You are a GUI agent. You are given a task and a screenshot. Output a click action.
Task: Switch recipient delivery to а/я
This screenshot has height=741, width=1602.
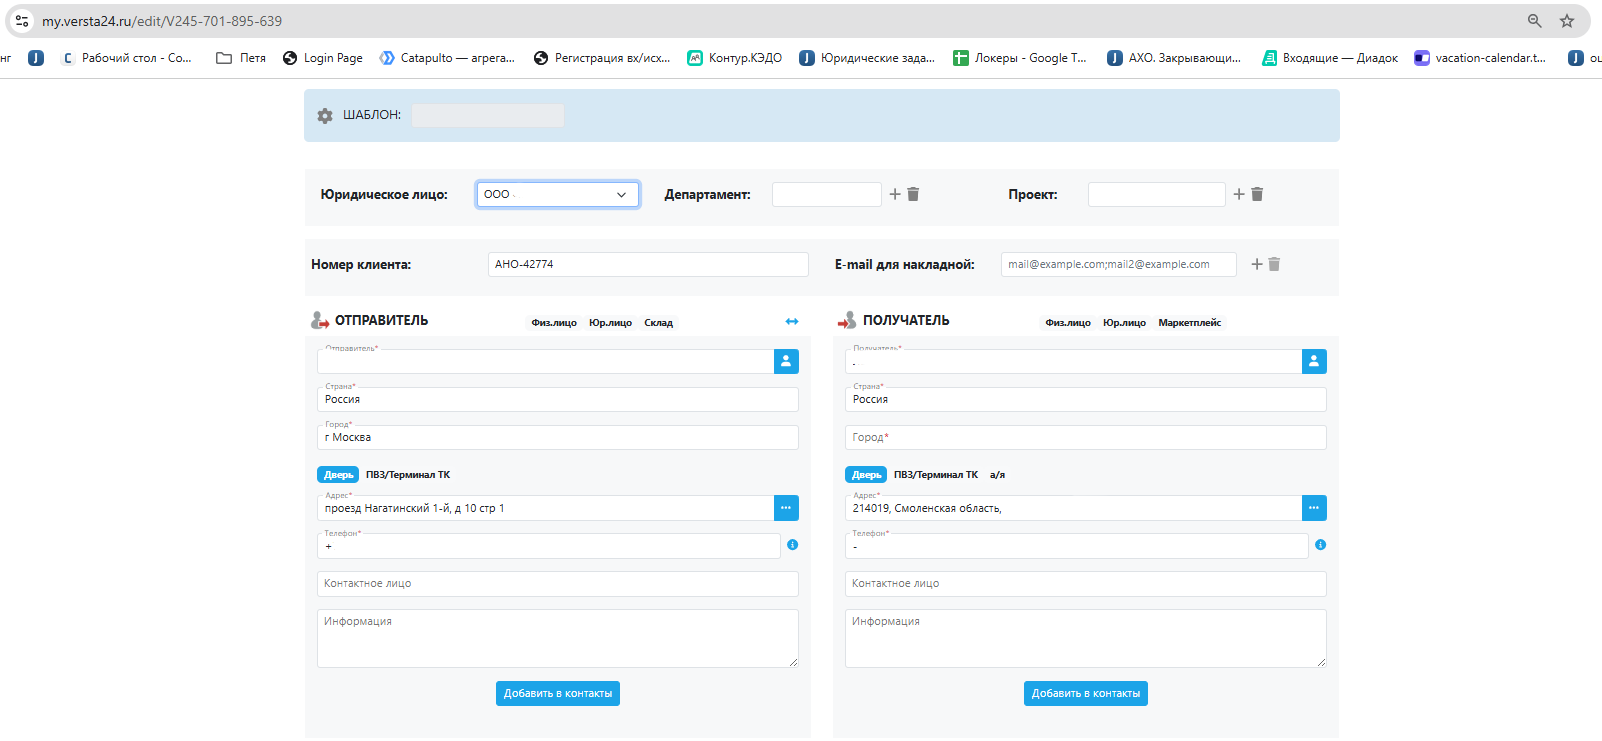pos(997,475)
